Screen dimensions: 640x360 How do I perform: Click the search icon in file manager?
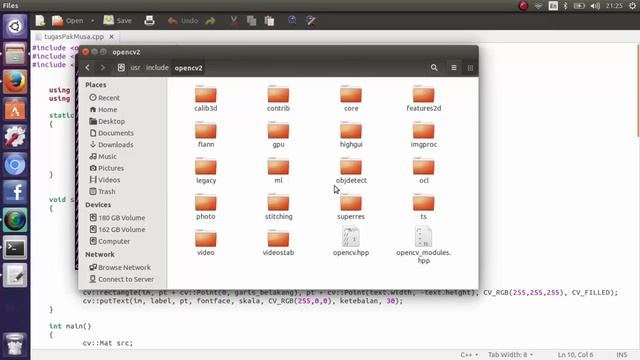pyautogui.click(x=434, y=68)
